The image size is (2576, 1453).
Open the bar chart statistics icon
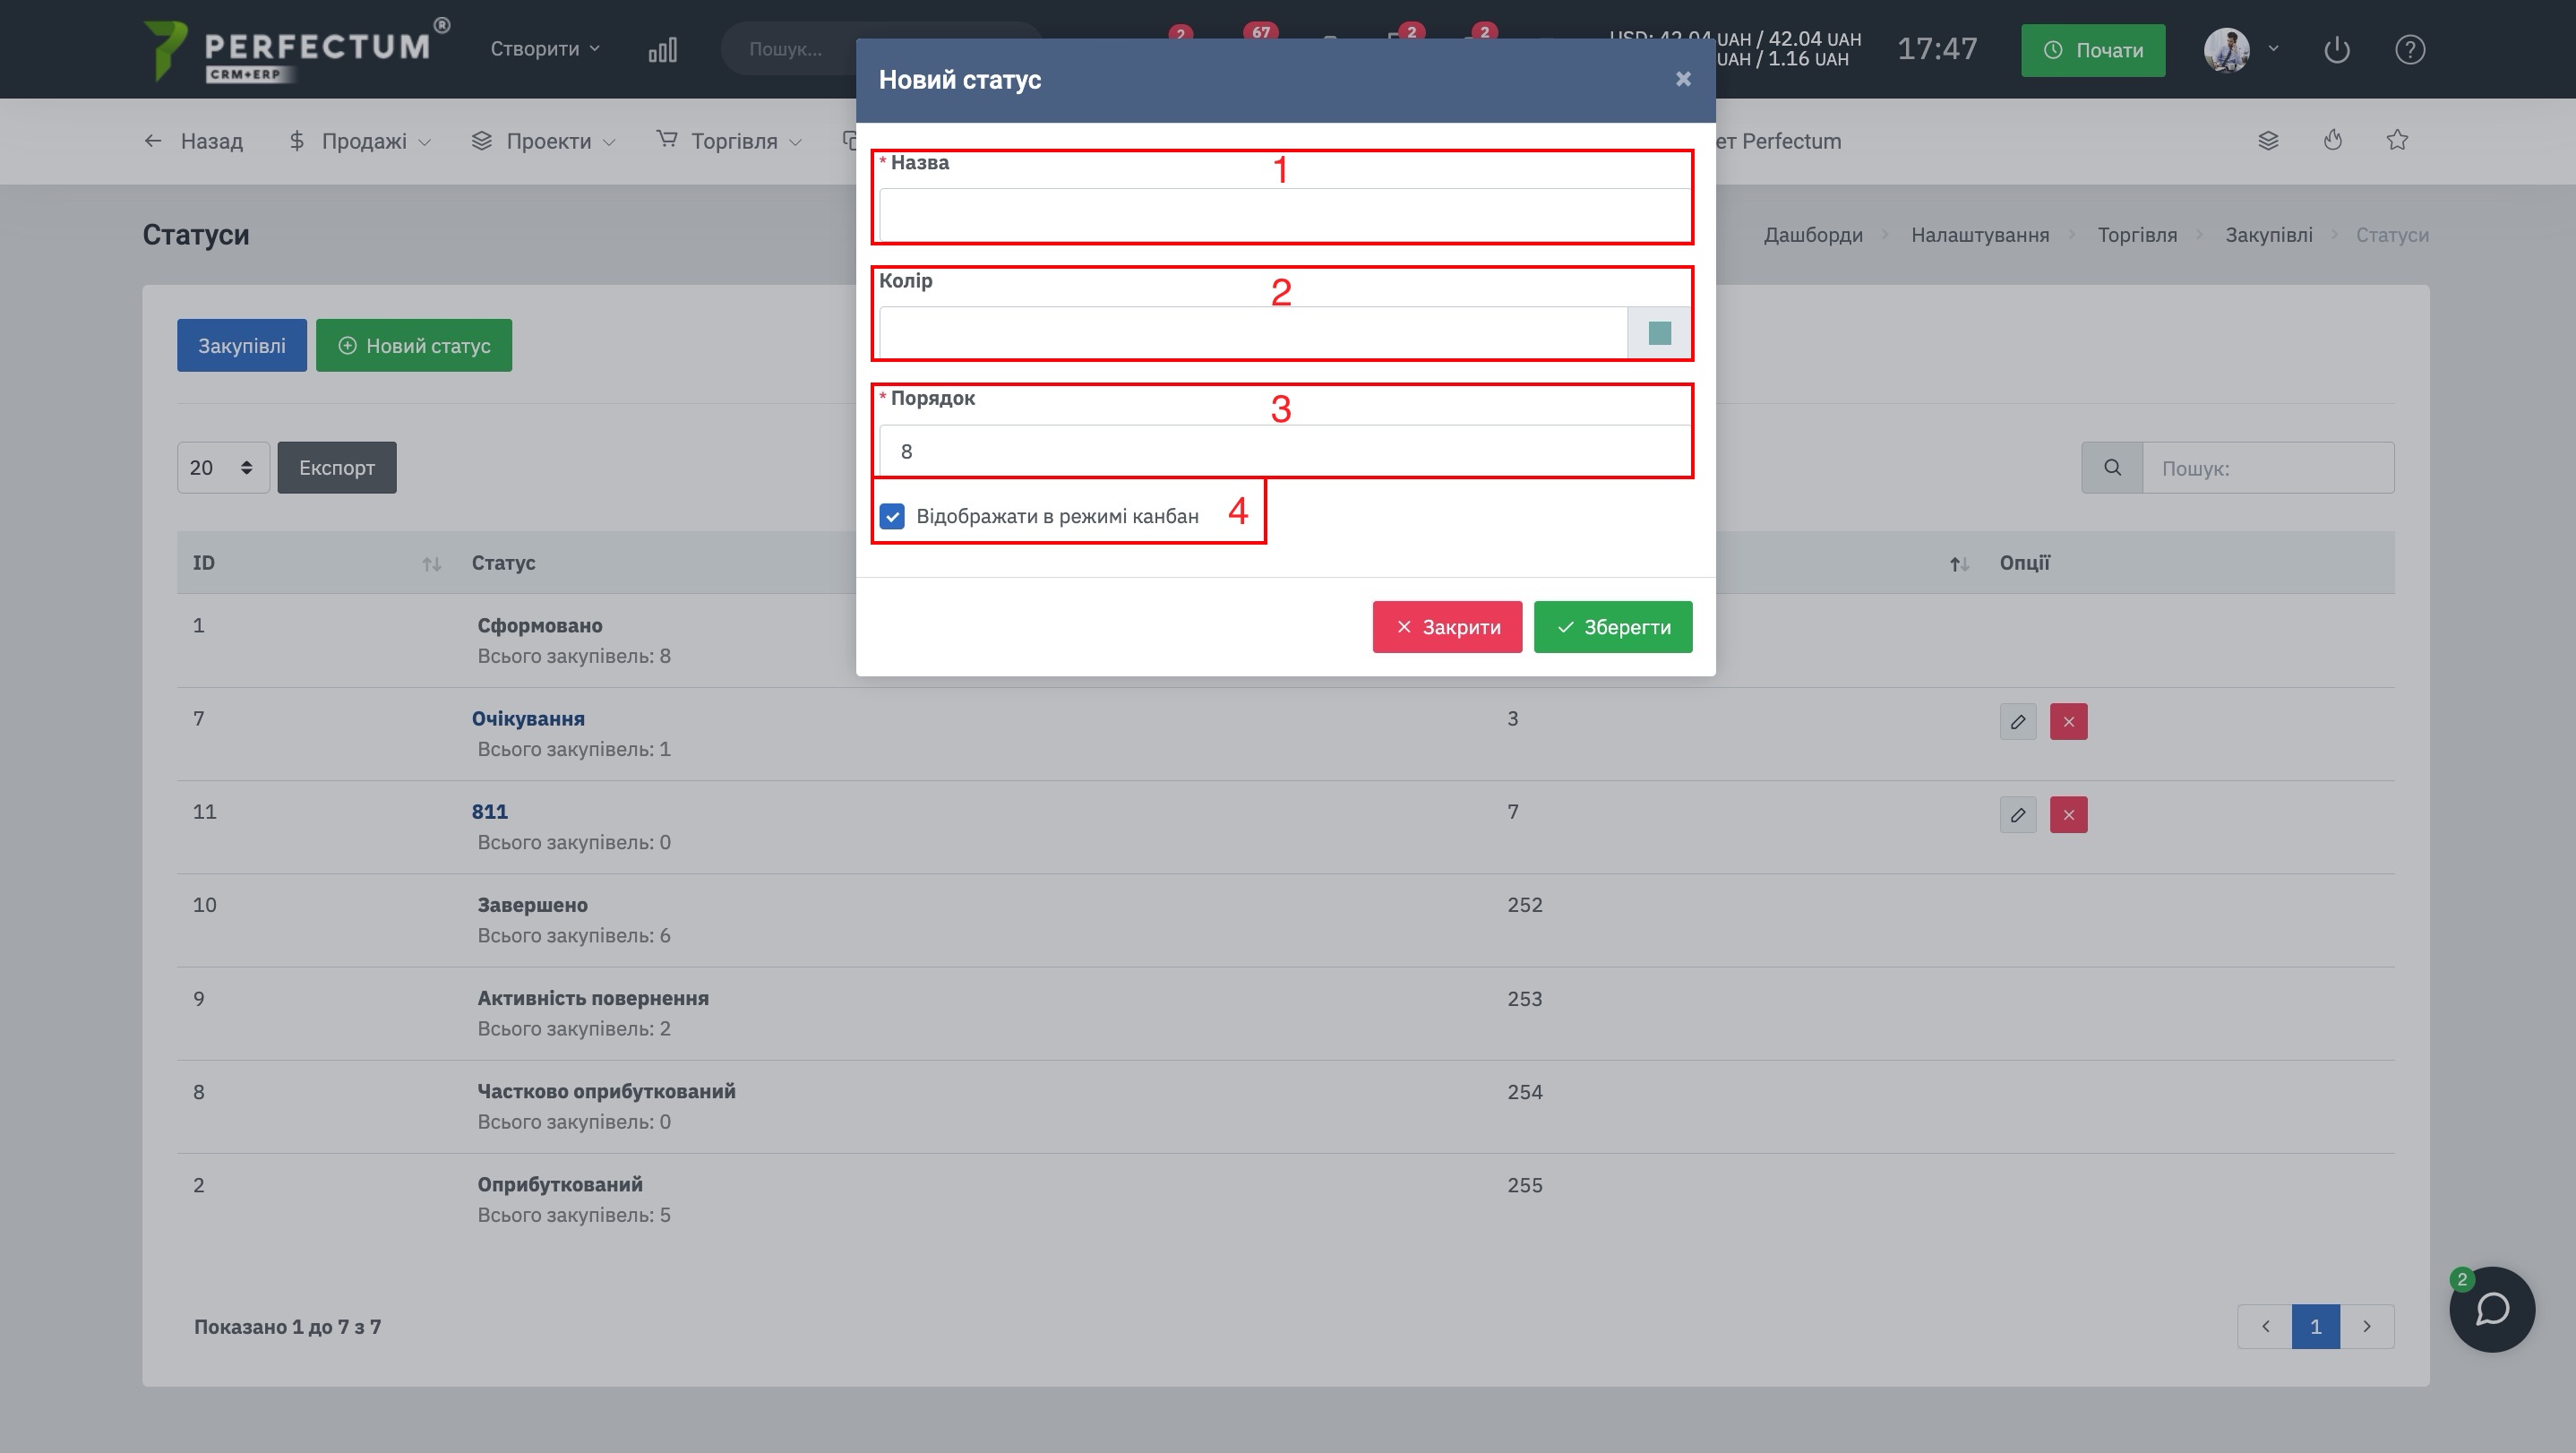662,50
